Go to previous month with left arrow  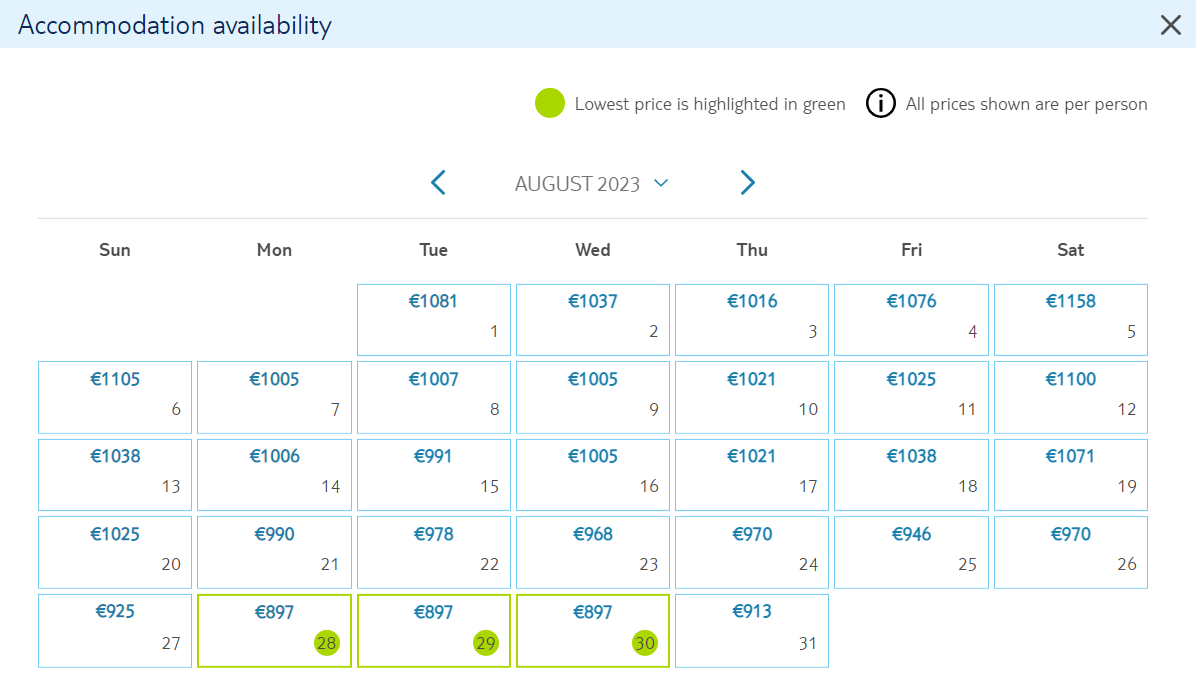(x=439, y=183)
